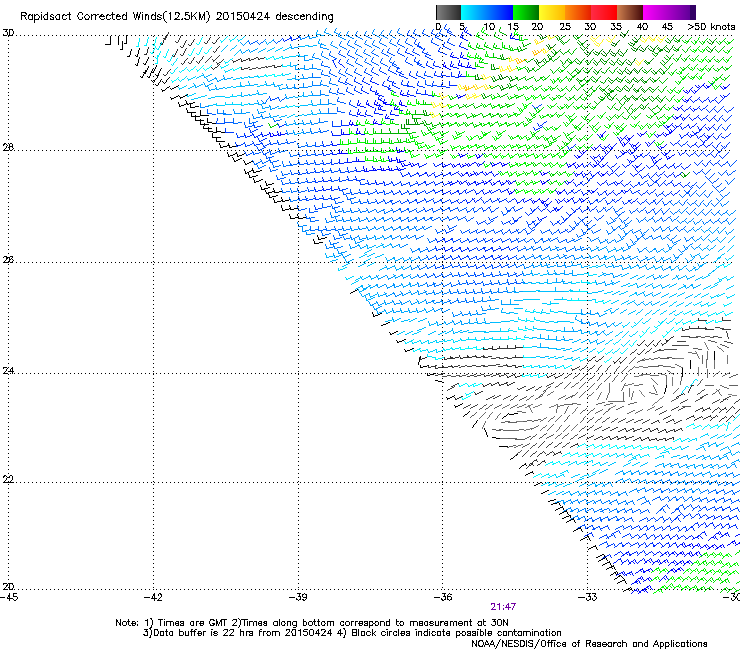Click the yellow 20-25 knots legend segment
The height and width of the screenshot is (650, 740).
click(552, 12)
